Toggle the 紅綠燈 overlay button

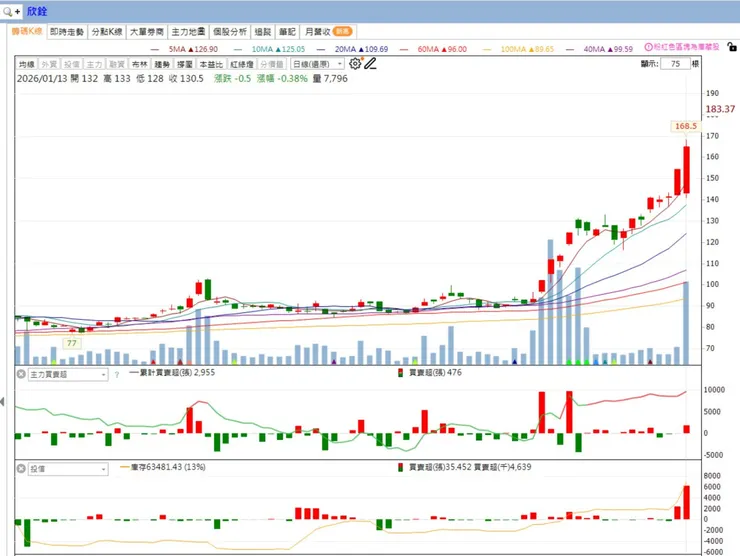click(242, 64)
